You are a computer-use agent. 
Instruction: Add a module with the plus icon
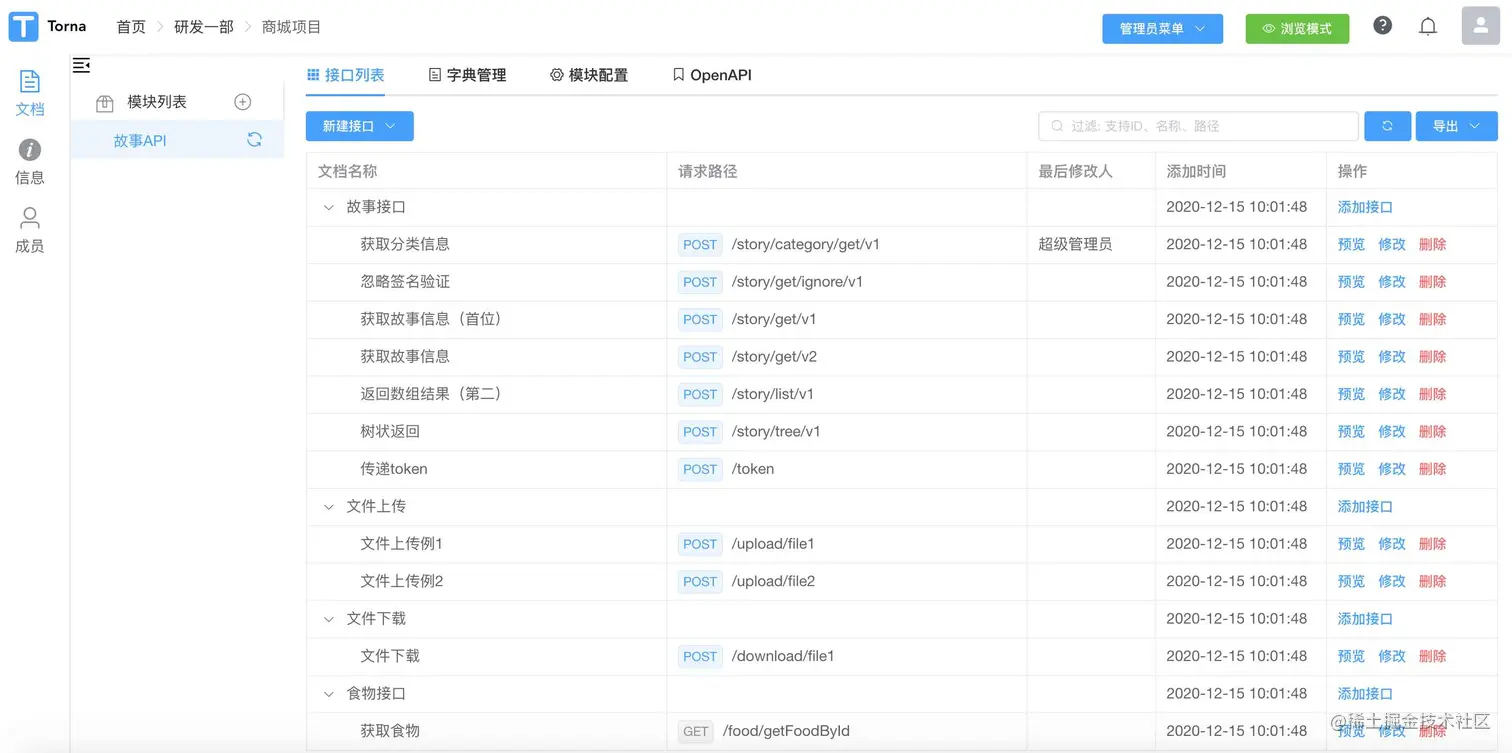coord(242,101)
